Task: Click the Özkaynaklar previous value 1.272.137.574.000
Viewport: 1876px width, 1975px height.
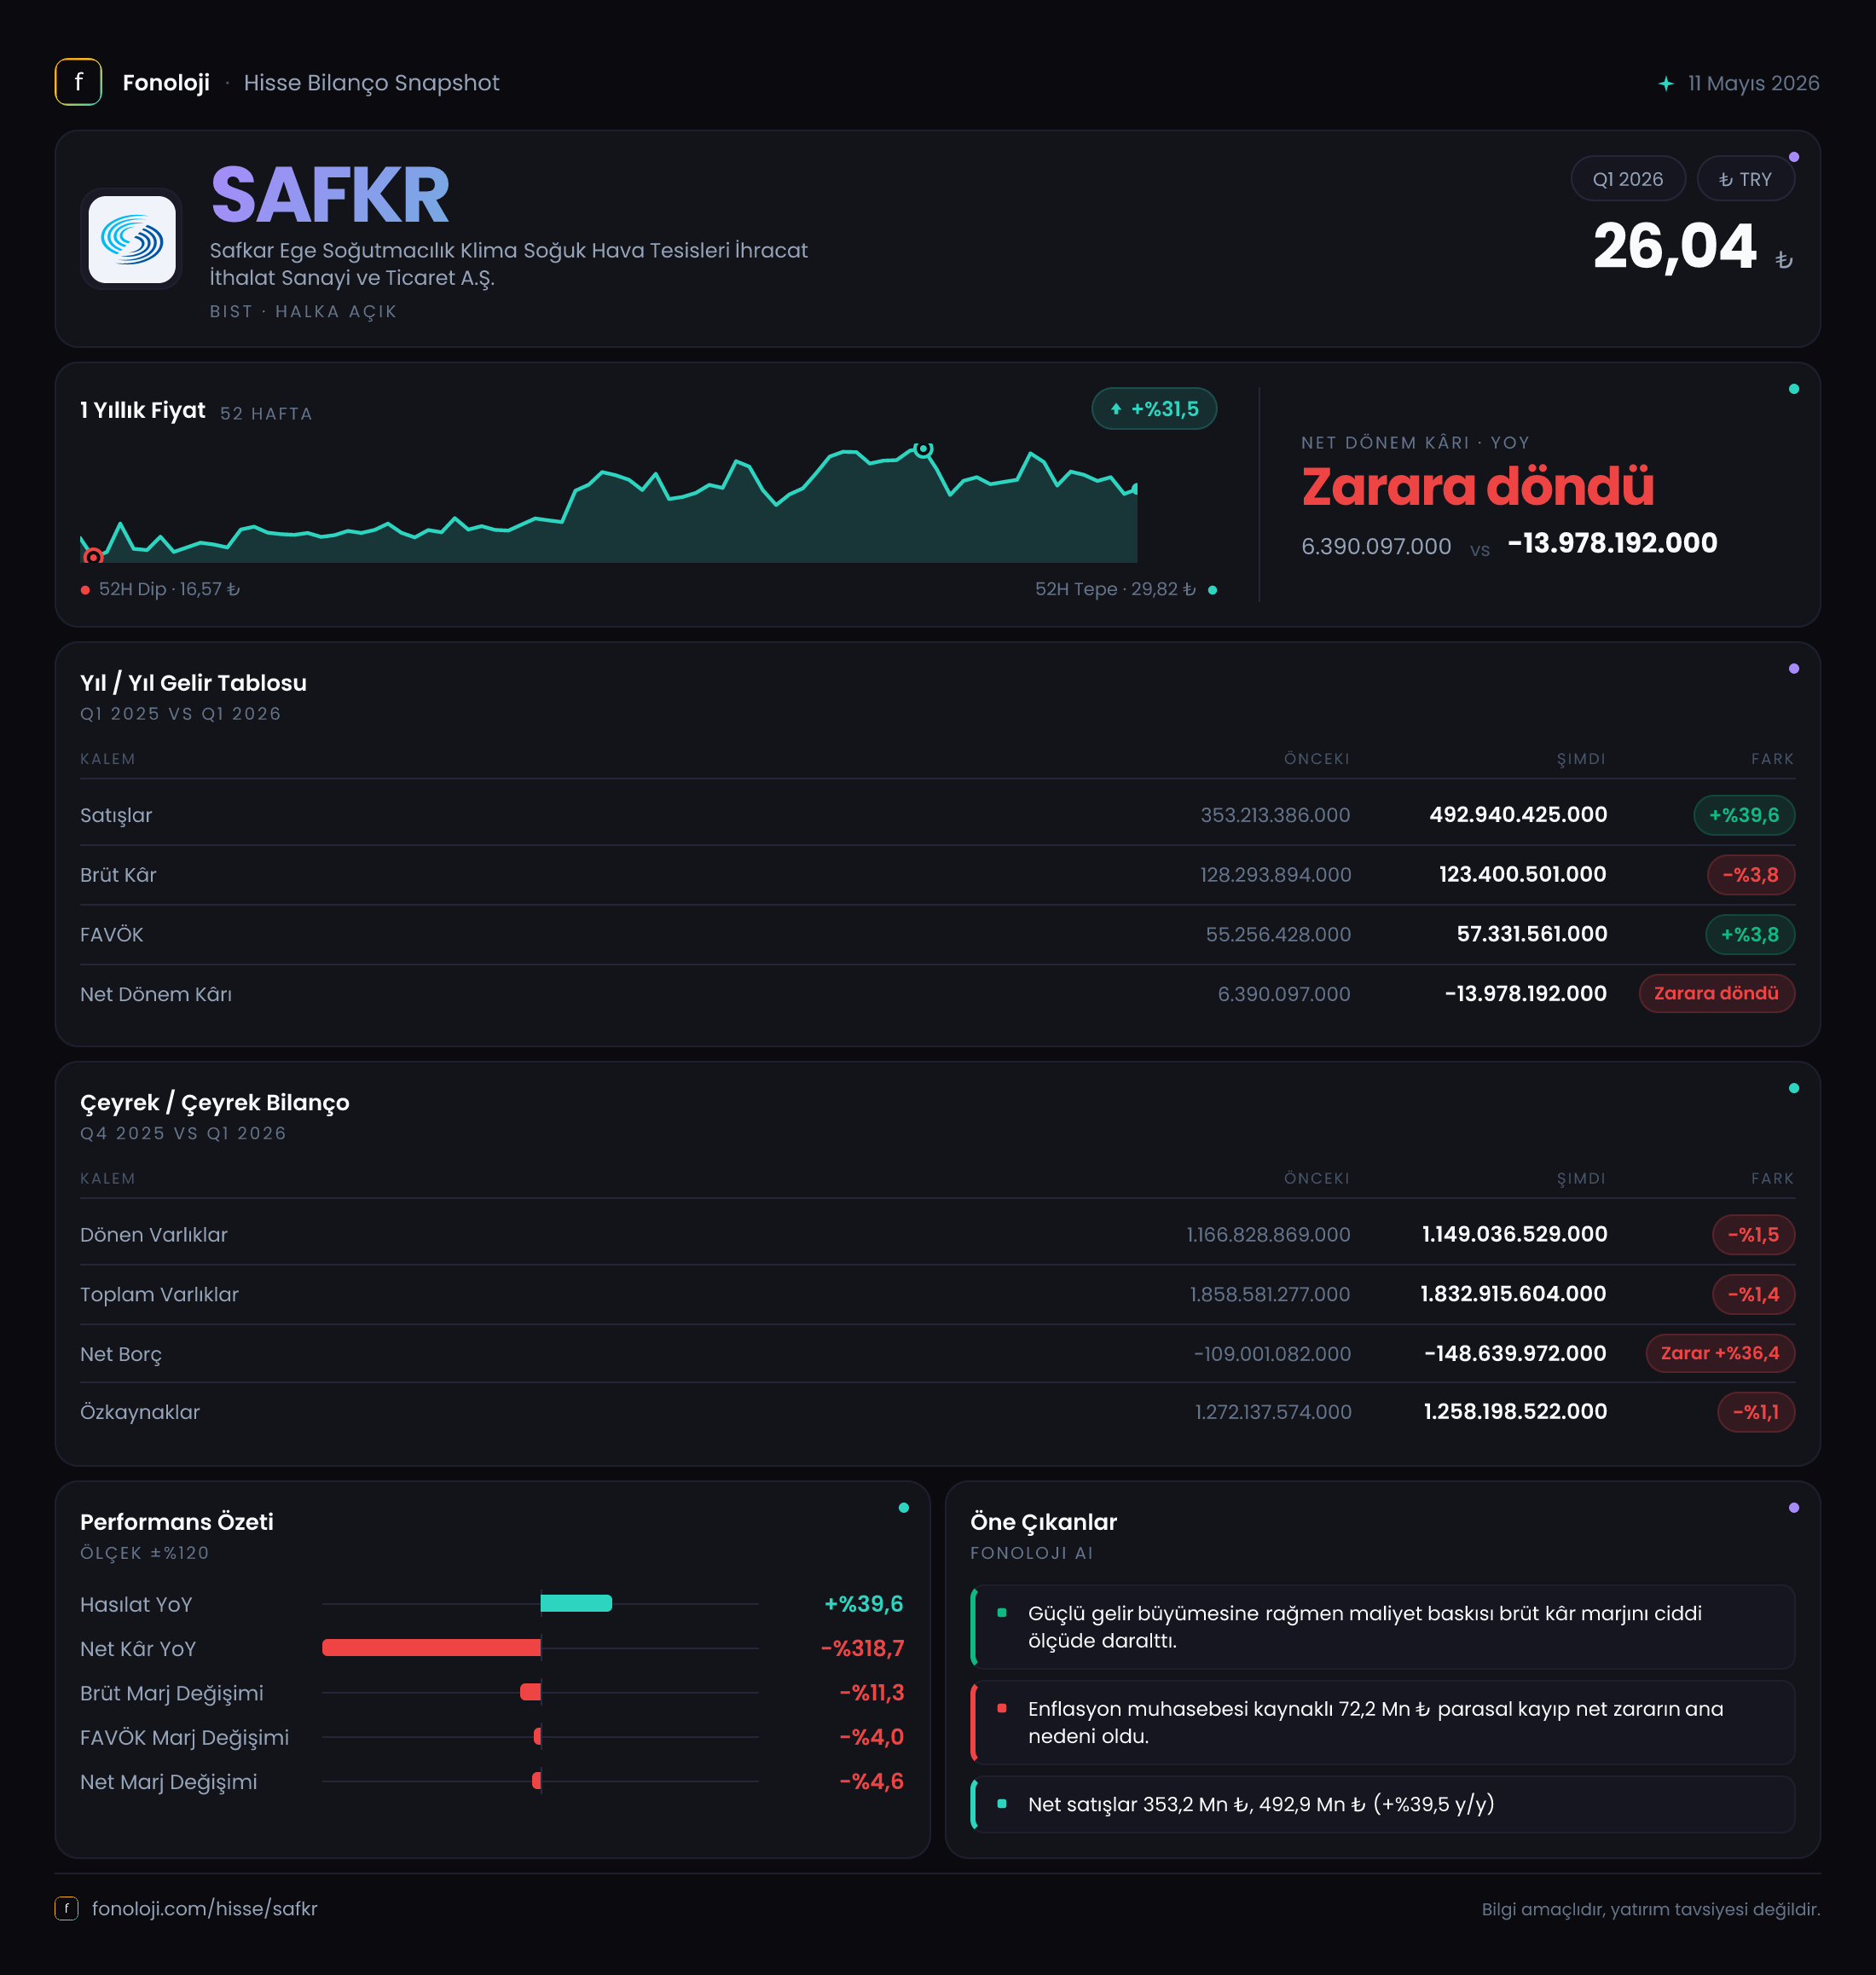Action: (1273, 1412)
